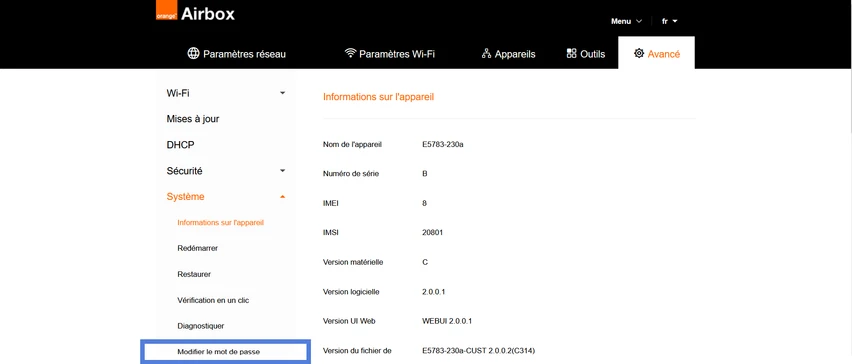Go to the Appareils tab
This screenshot has height=364, width=852.
point(509,54)
